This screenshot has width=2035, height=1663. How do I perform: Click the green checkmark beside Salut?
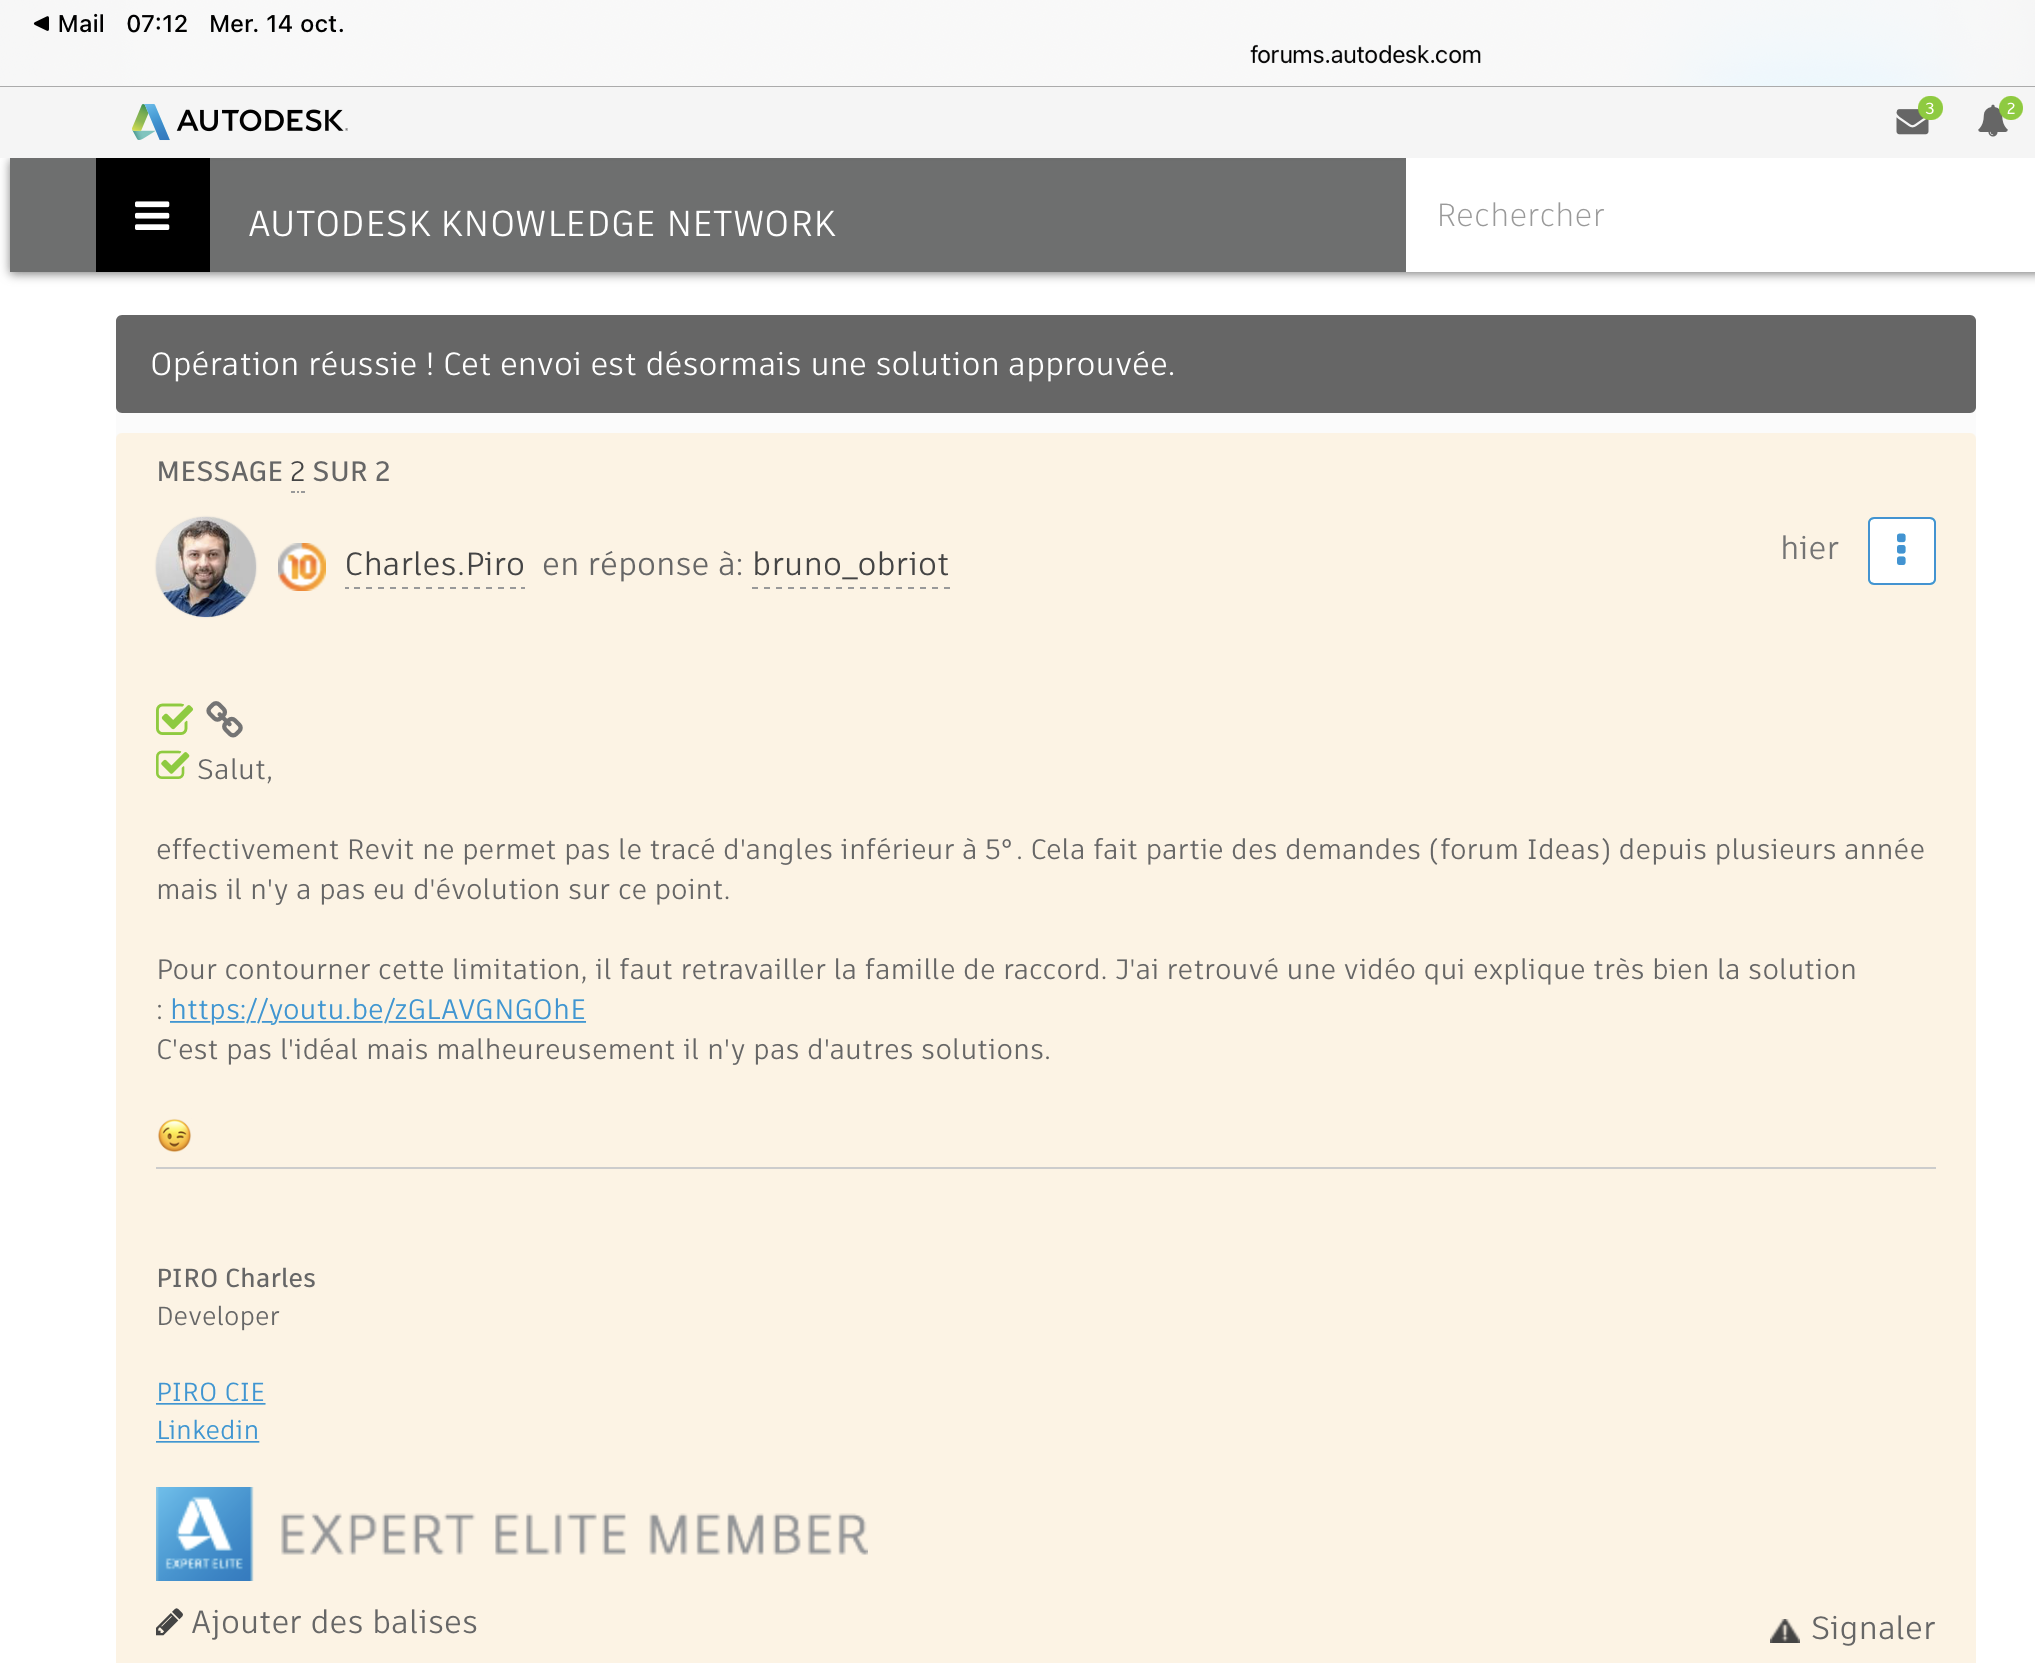(x=172, y=766)
